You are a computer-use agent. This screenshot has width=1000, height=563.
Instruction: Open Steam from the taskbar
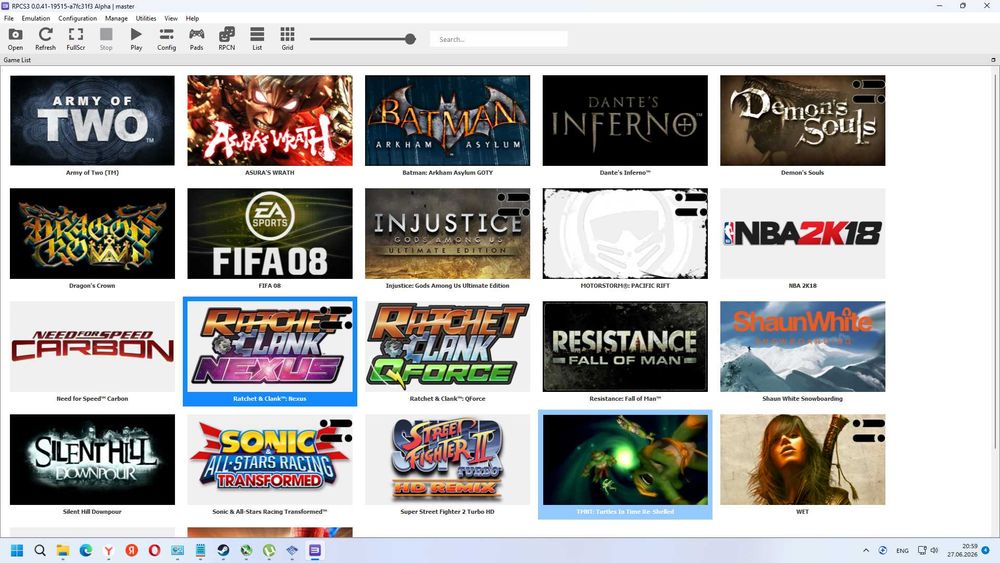click(x=223, y=550)
